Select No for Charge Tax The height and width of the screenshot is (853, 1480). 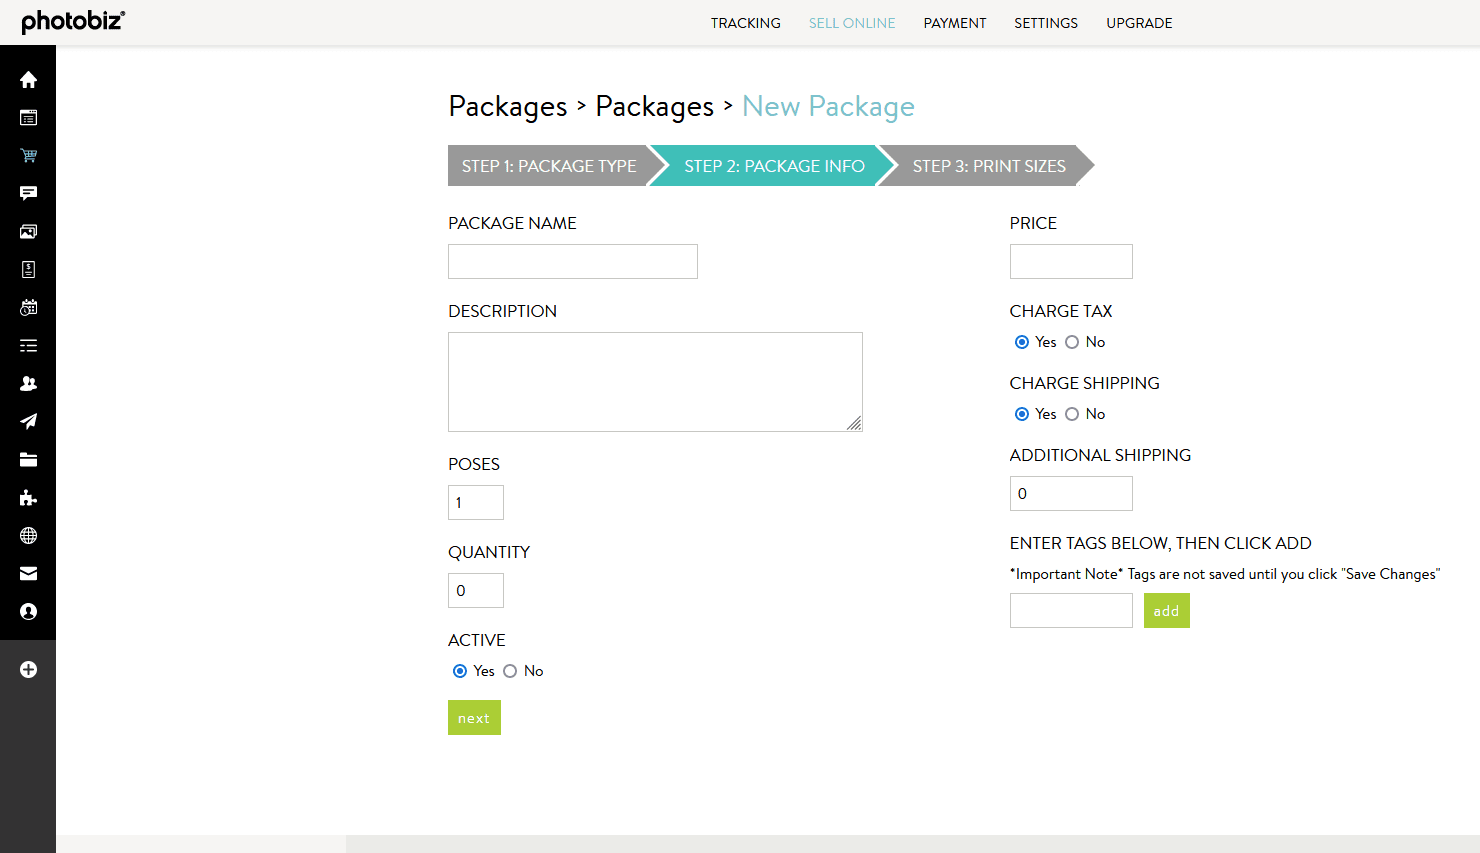tap(1072, 342)
